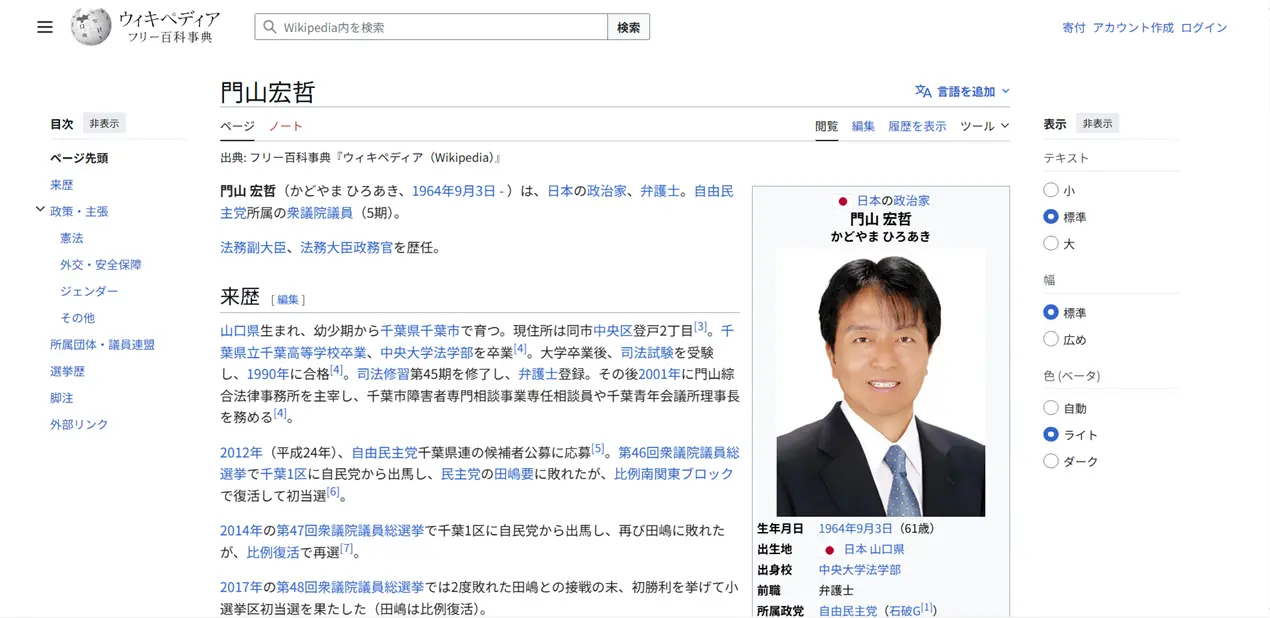This screenshot has height=618, width=1270.
Task: Switch to the ノート tab
Action: (x=285, y=126)
